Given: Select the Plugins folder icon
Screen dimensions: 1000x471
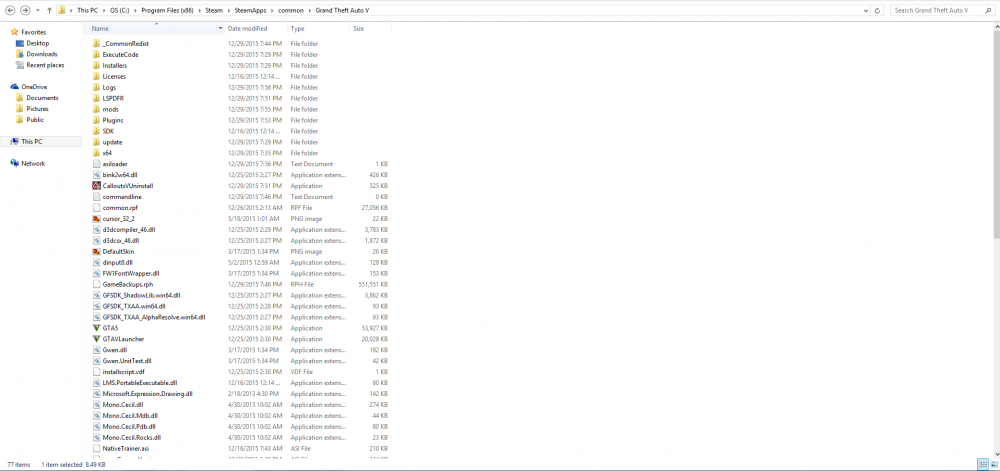Looking at the screenshot, I should tap(96, 120).
